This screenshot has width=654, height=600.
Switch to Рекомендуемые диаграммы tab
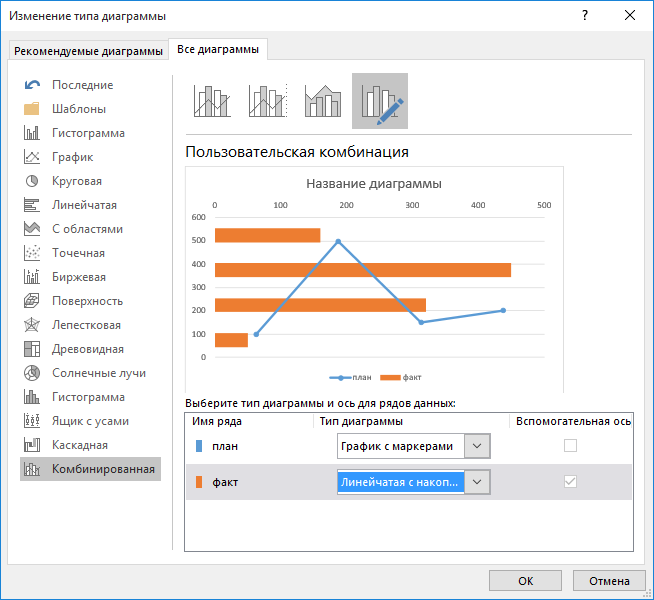pos(88,51)
